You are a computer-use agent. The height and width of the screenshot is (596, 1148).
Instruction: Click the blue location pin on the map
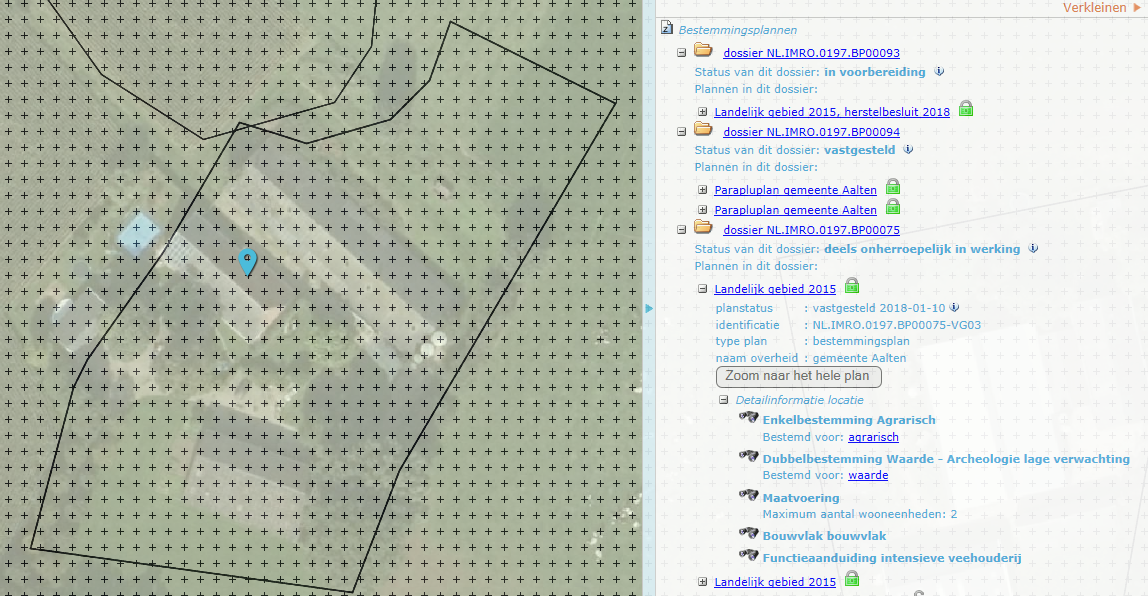pyautogui.click(x=247, y=261)
